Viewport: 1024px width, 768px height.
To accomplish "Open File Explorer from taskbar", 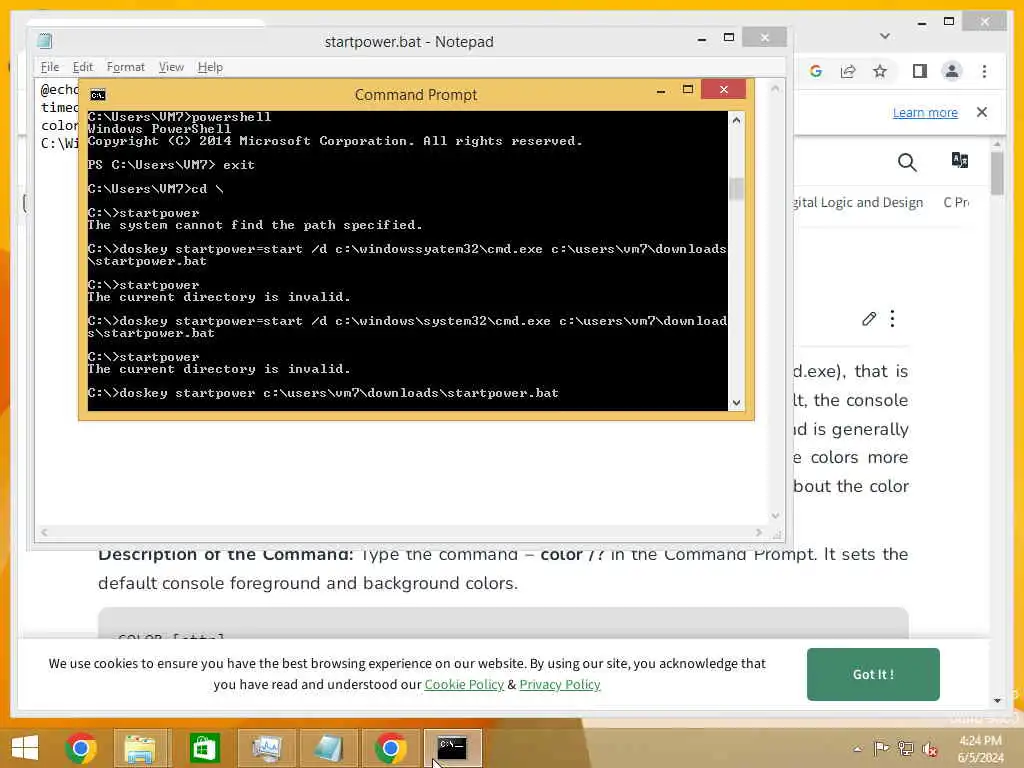I will (x=140, y=748).
